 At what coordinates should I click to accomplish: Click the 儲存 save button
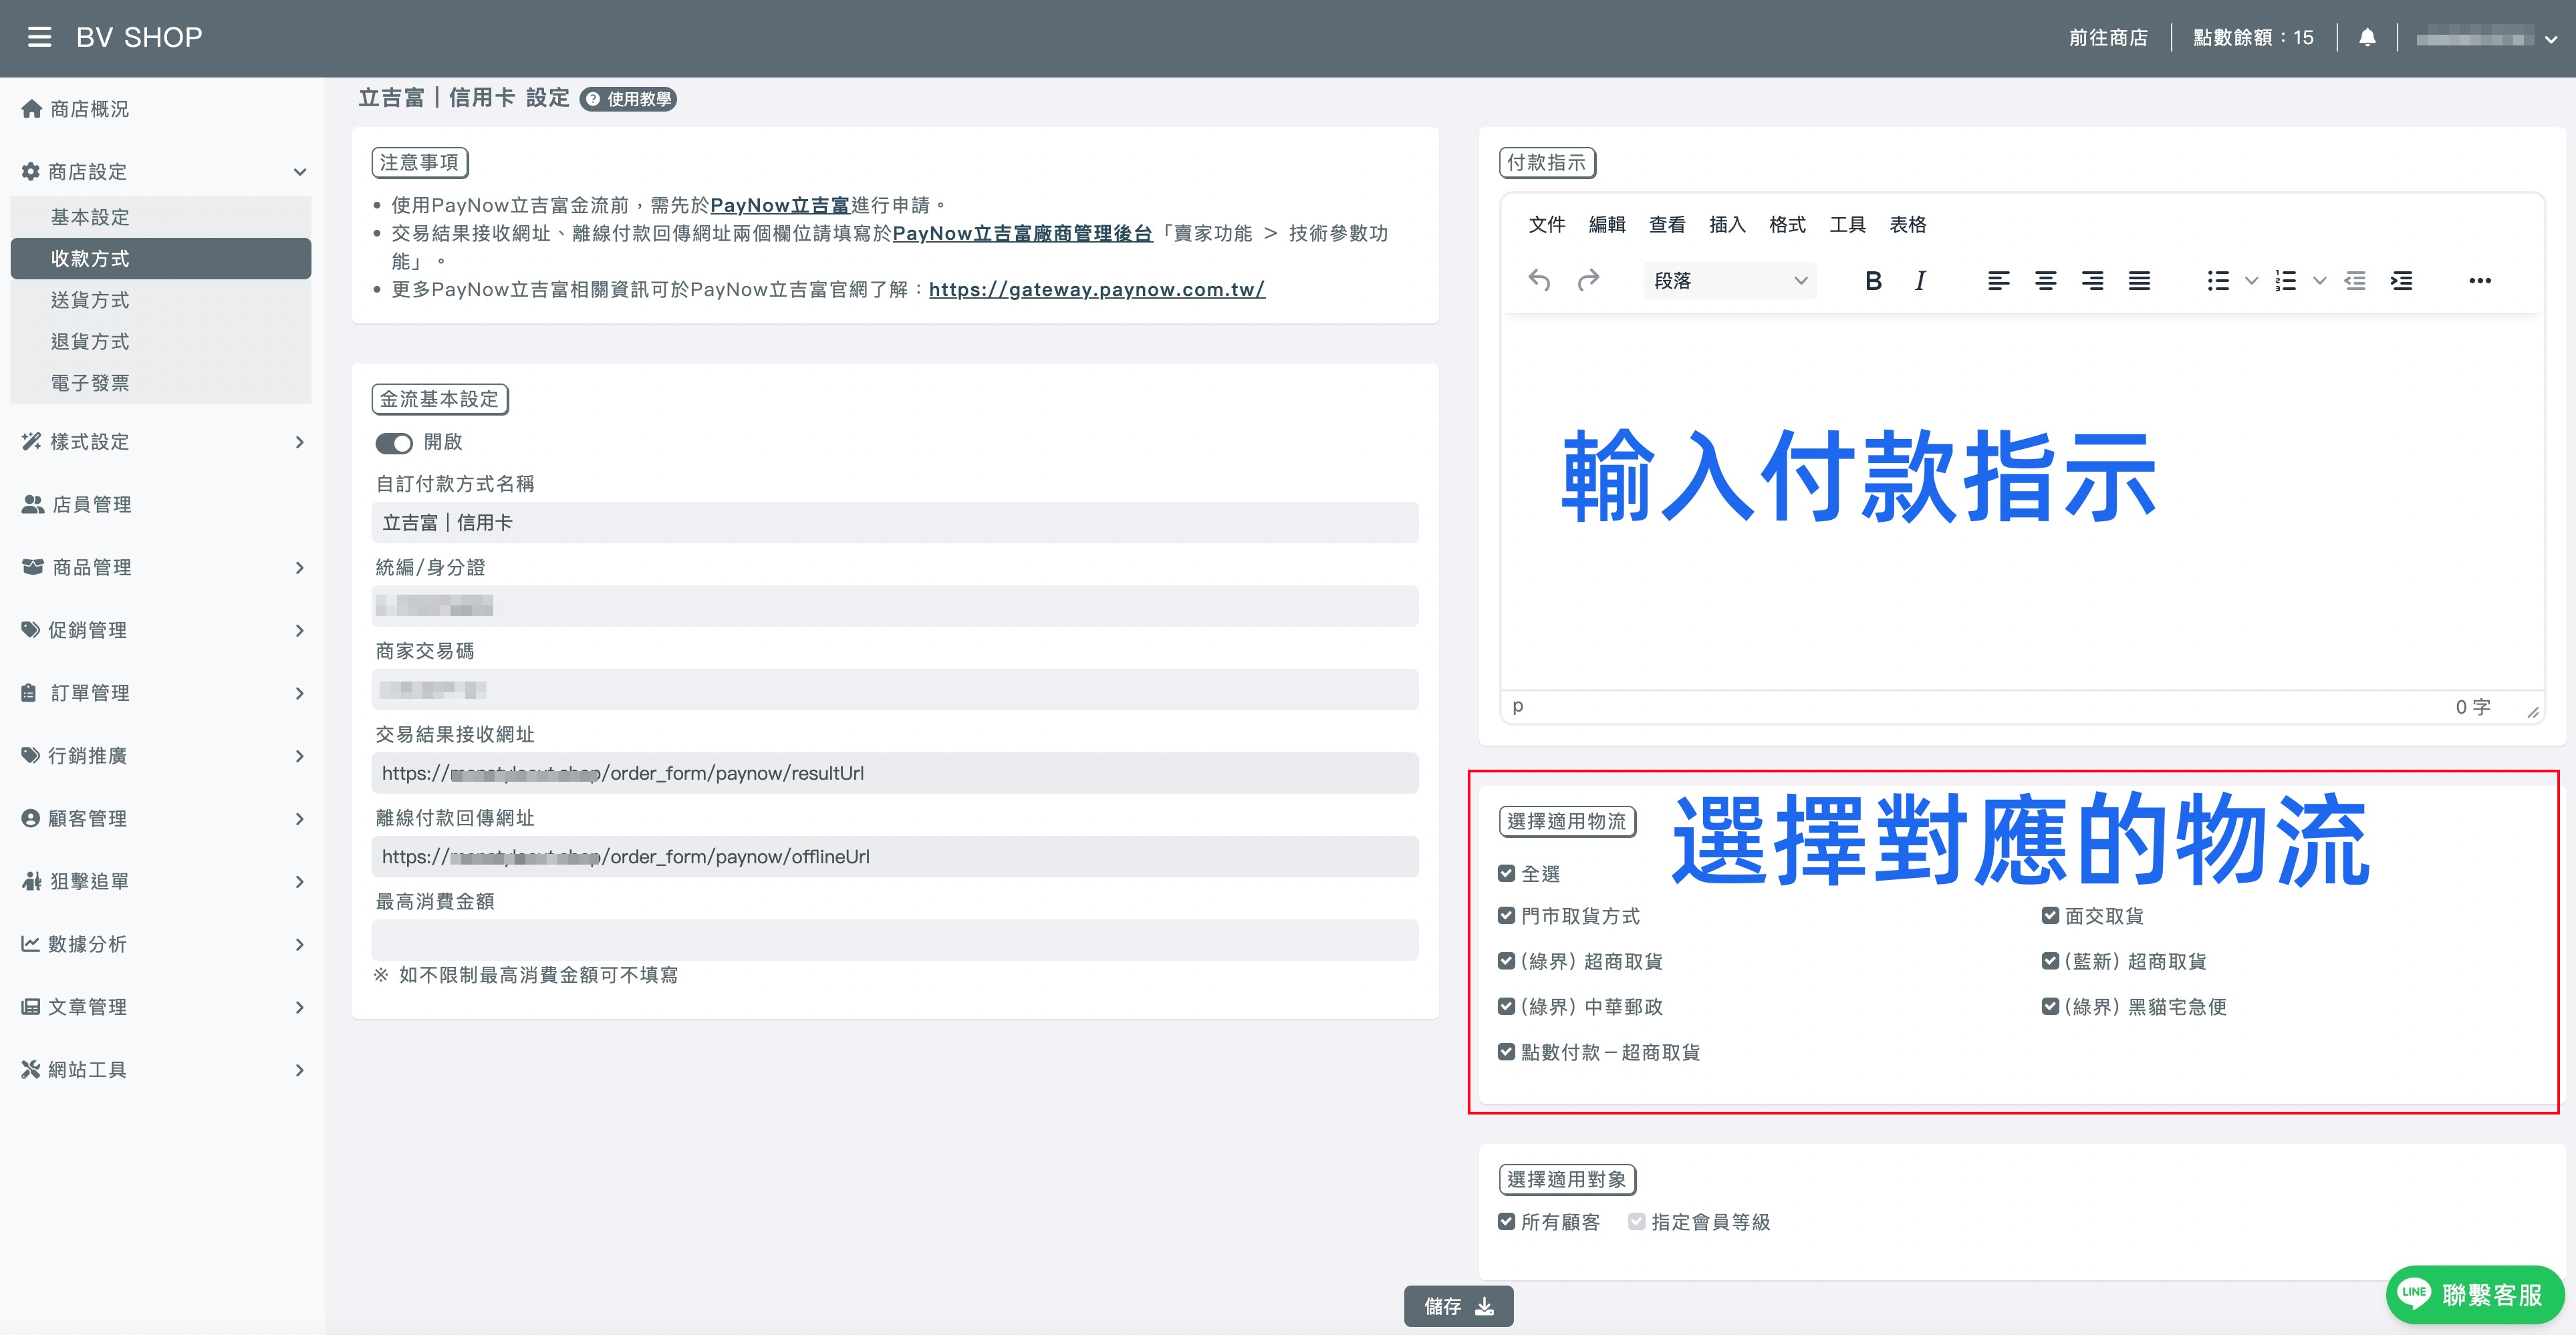pos(1458,1306)
